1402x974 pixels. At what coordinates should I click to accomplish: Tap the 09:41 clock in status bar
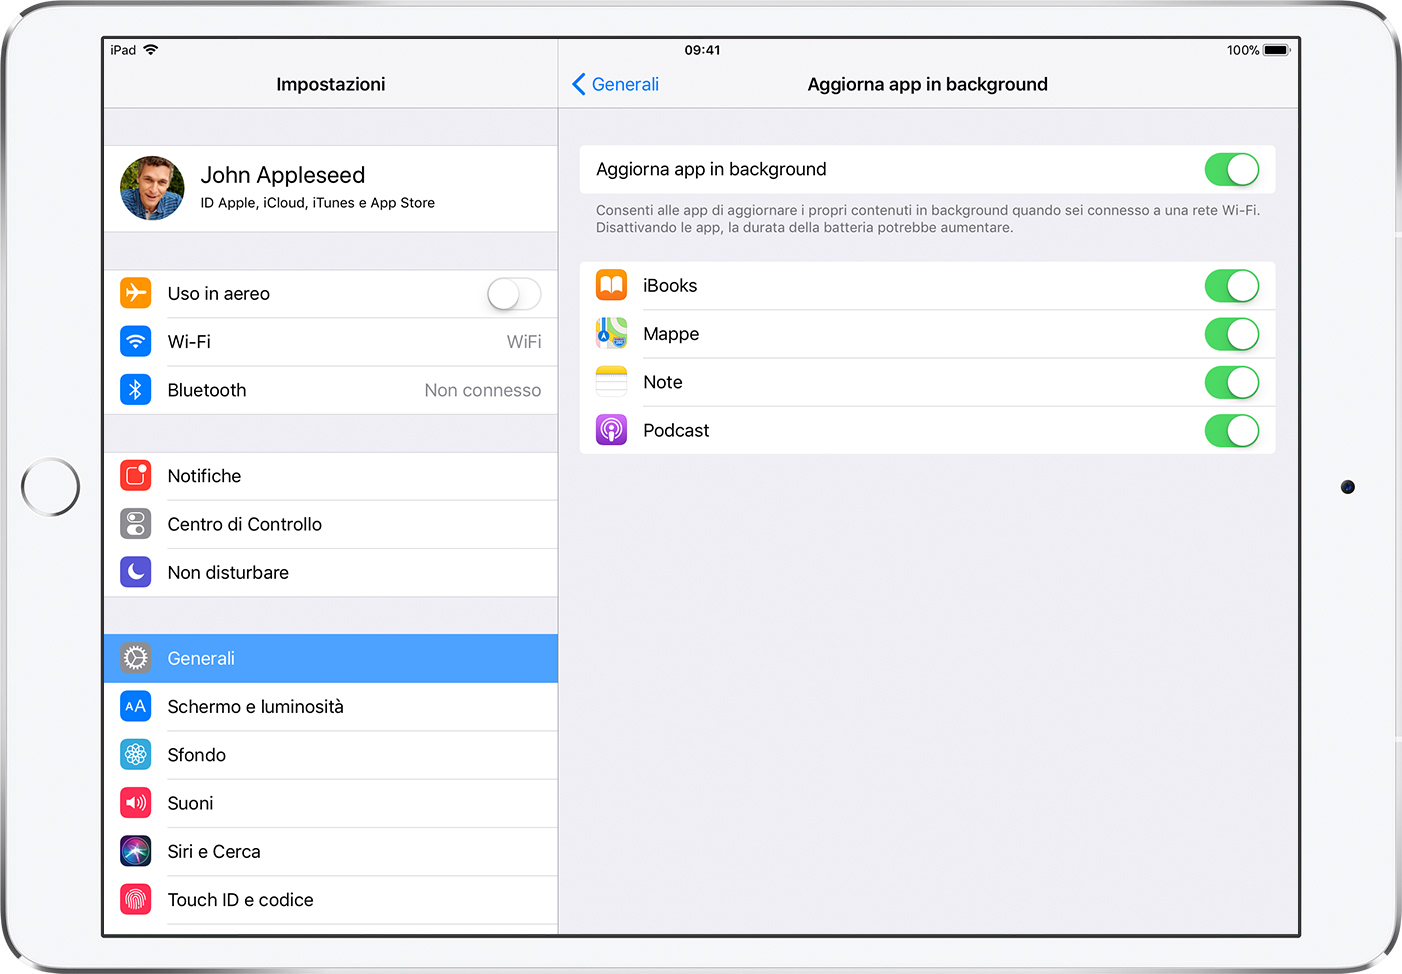click(702, 50)
